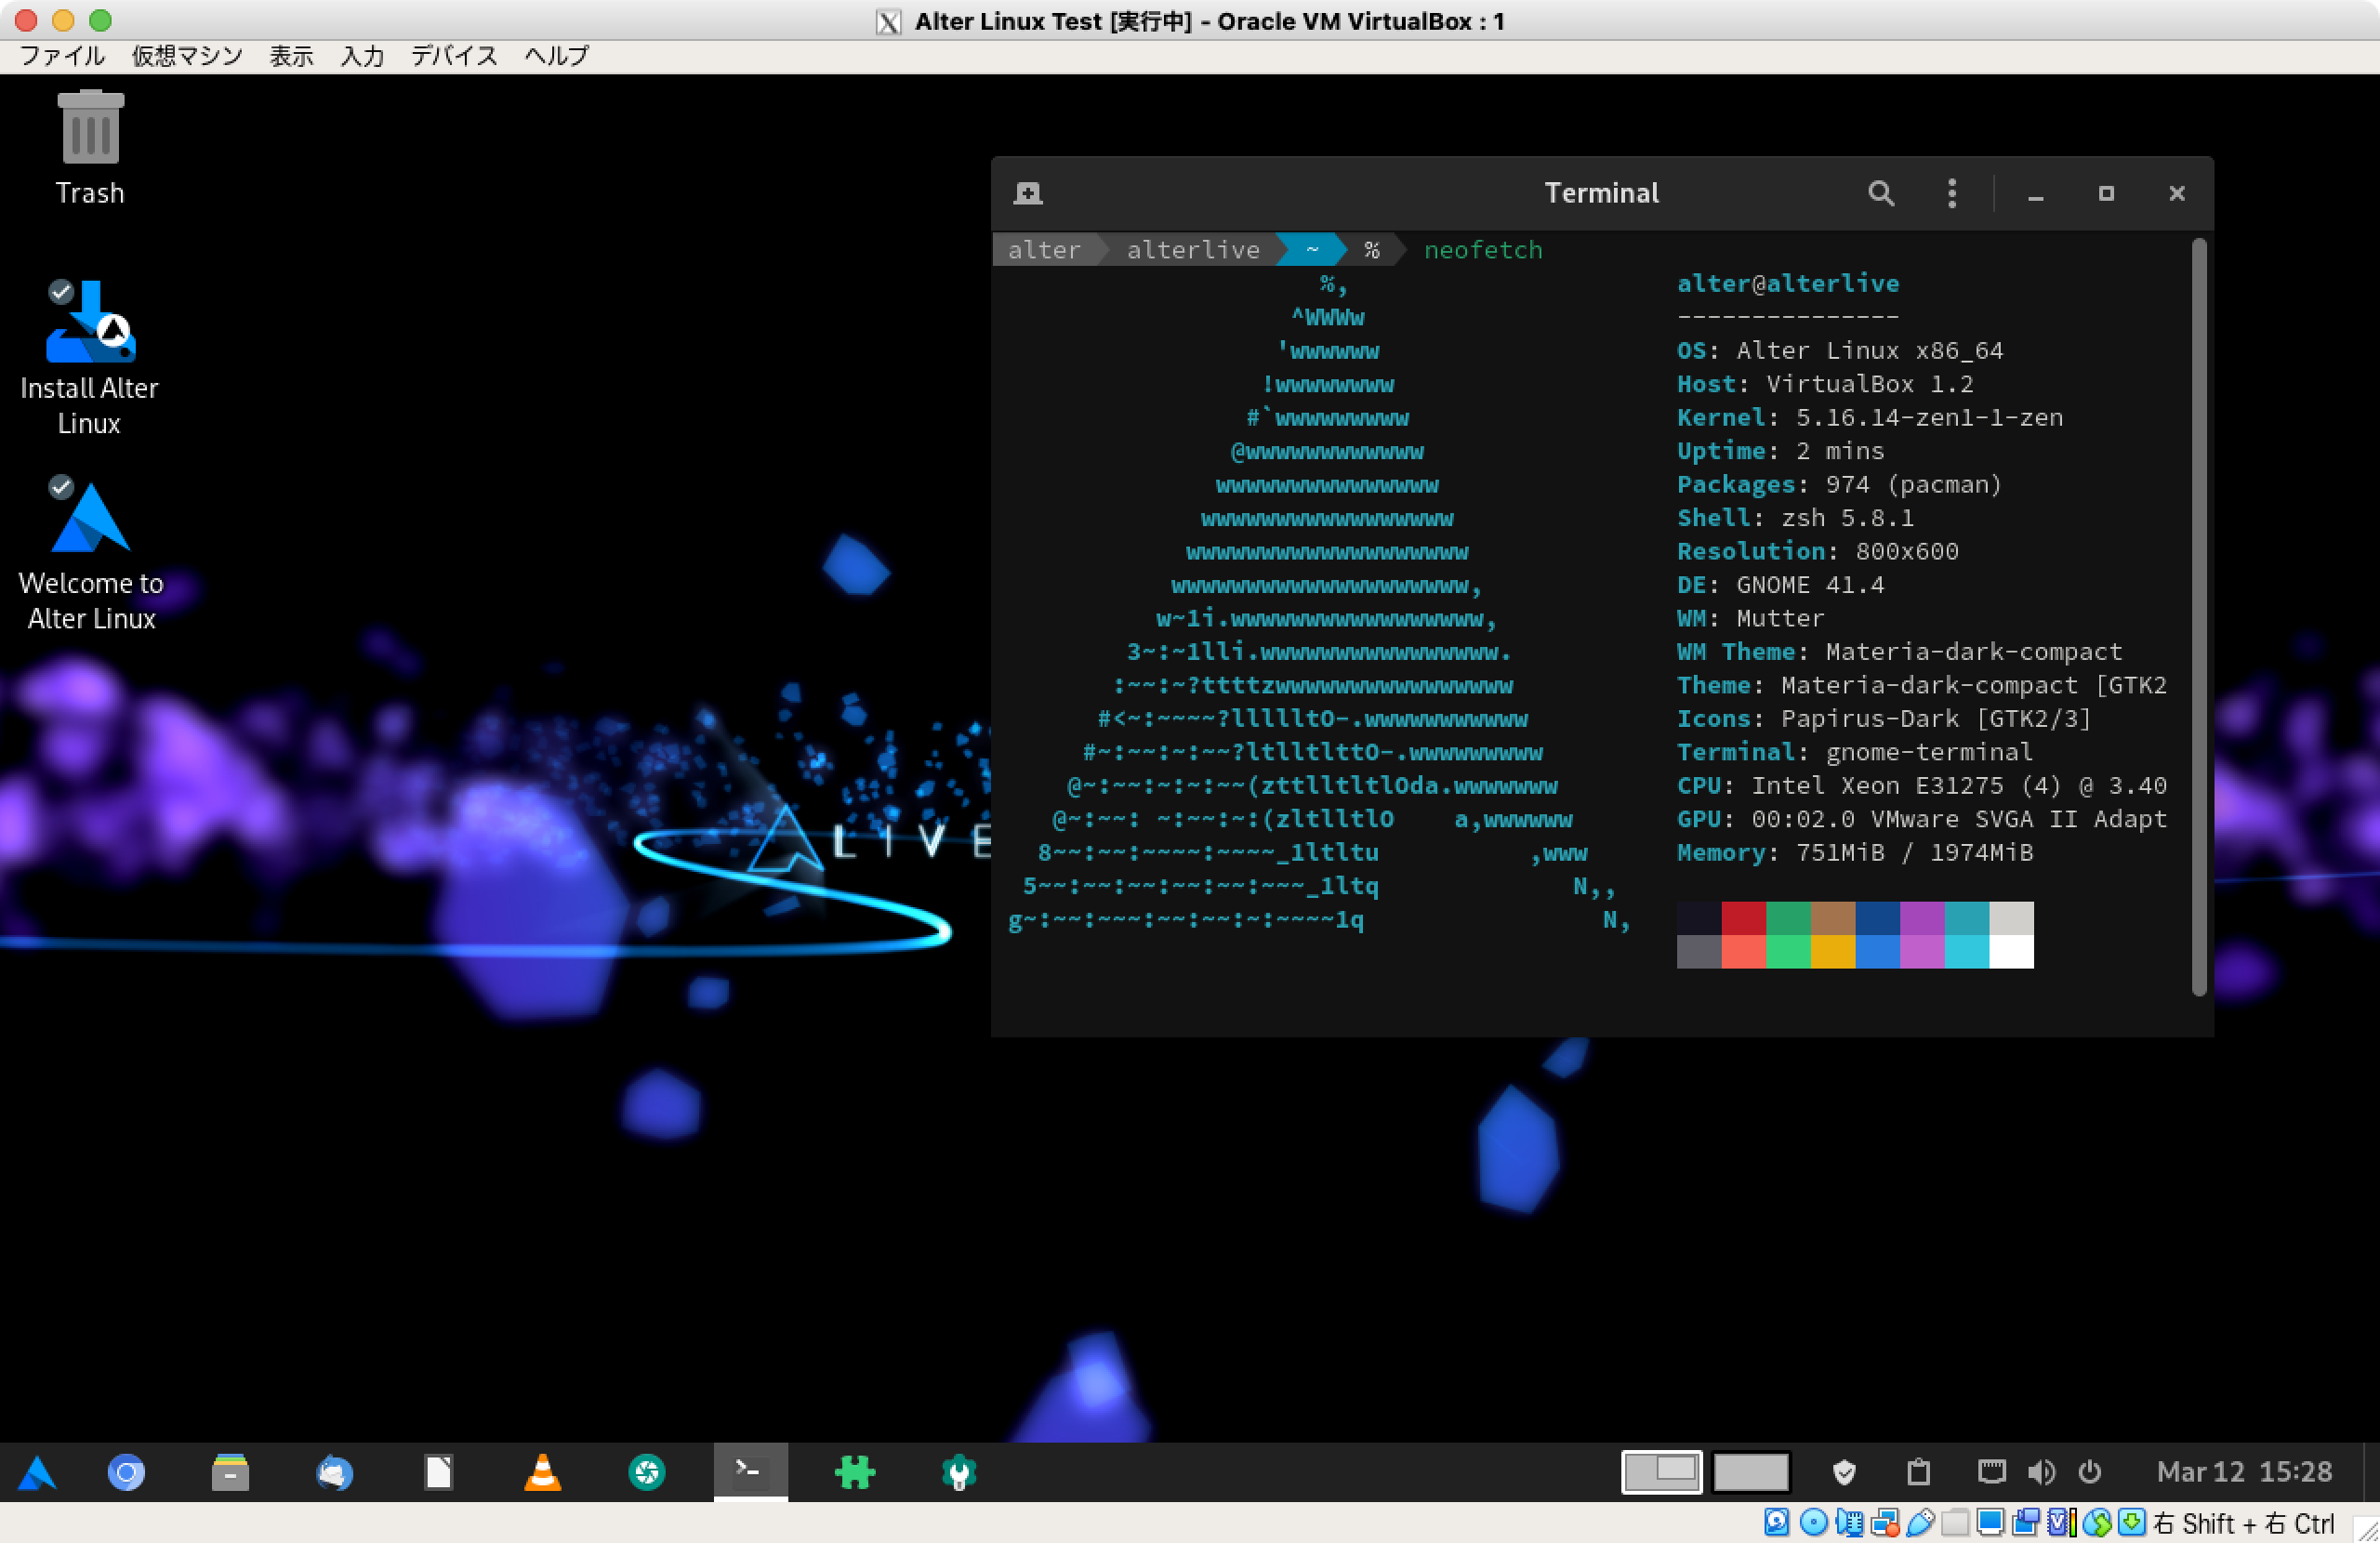Click the cyan swatch in bottom palette row
Image resolution: width=2380 pixels, height=1543 pixels.
pos(1966,952)
